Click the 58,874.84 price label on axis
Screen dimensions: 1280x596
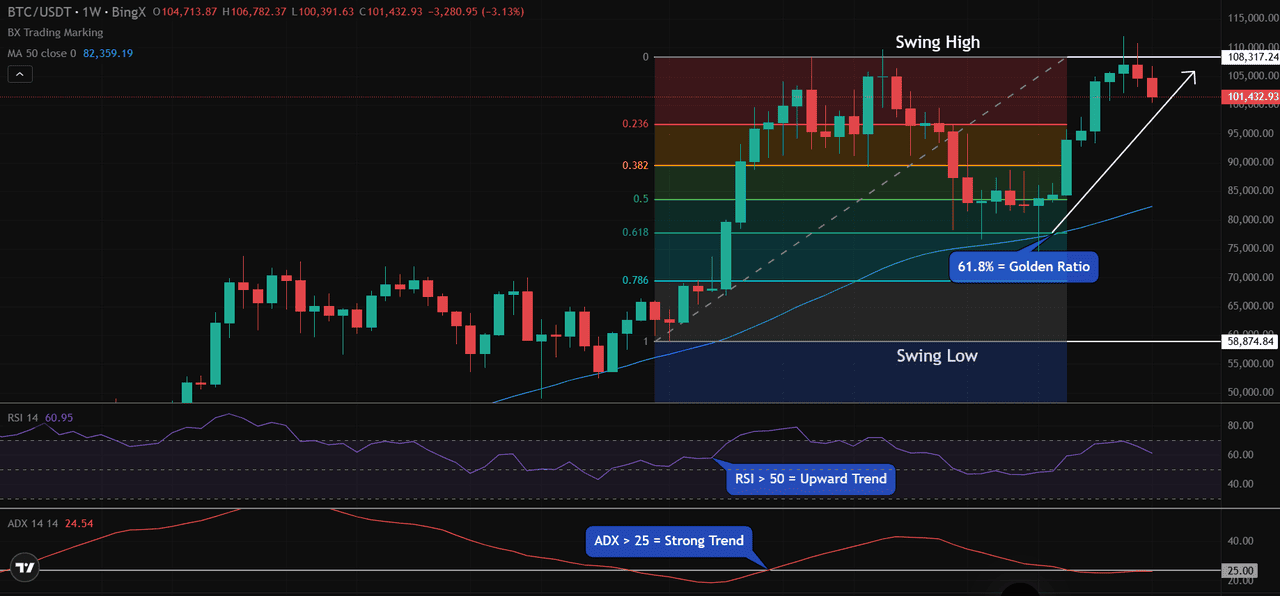click(1250, 341)
